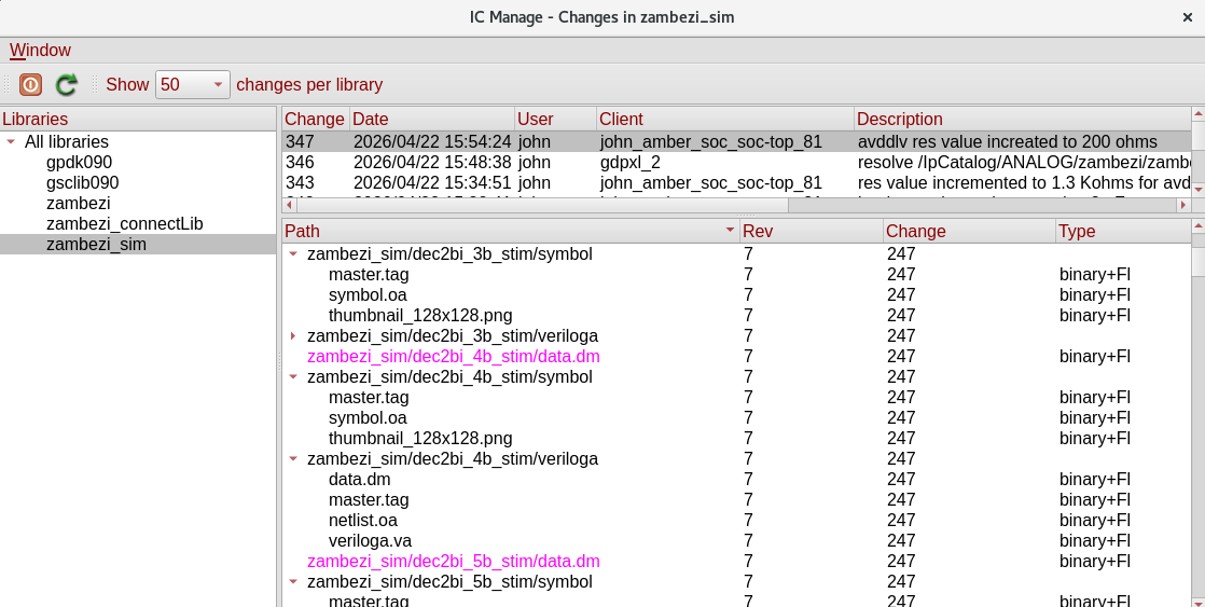Image resolution: width=1205 pixels, height=607 pixels.
Task: Close the IC Manage window
Action: (1187, 17)
